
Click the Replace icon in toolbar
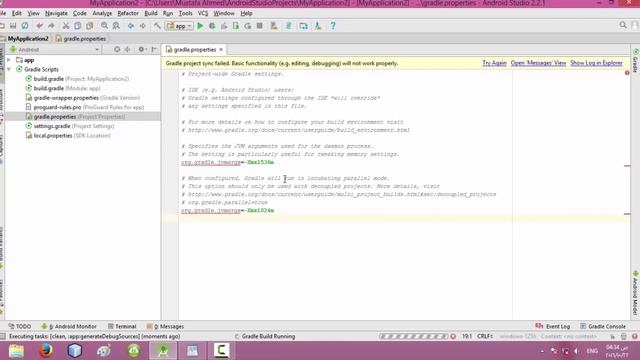(x=116, y=26)
